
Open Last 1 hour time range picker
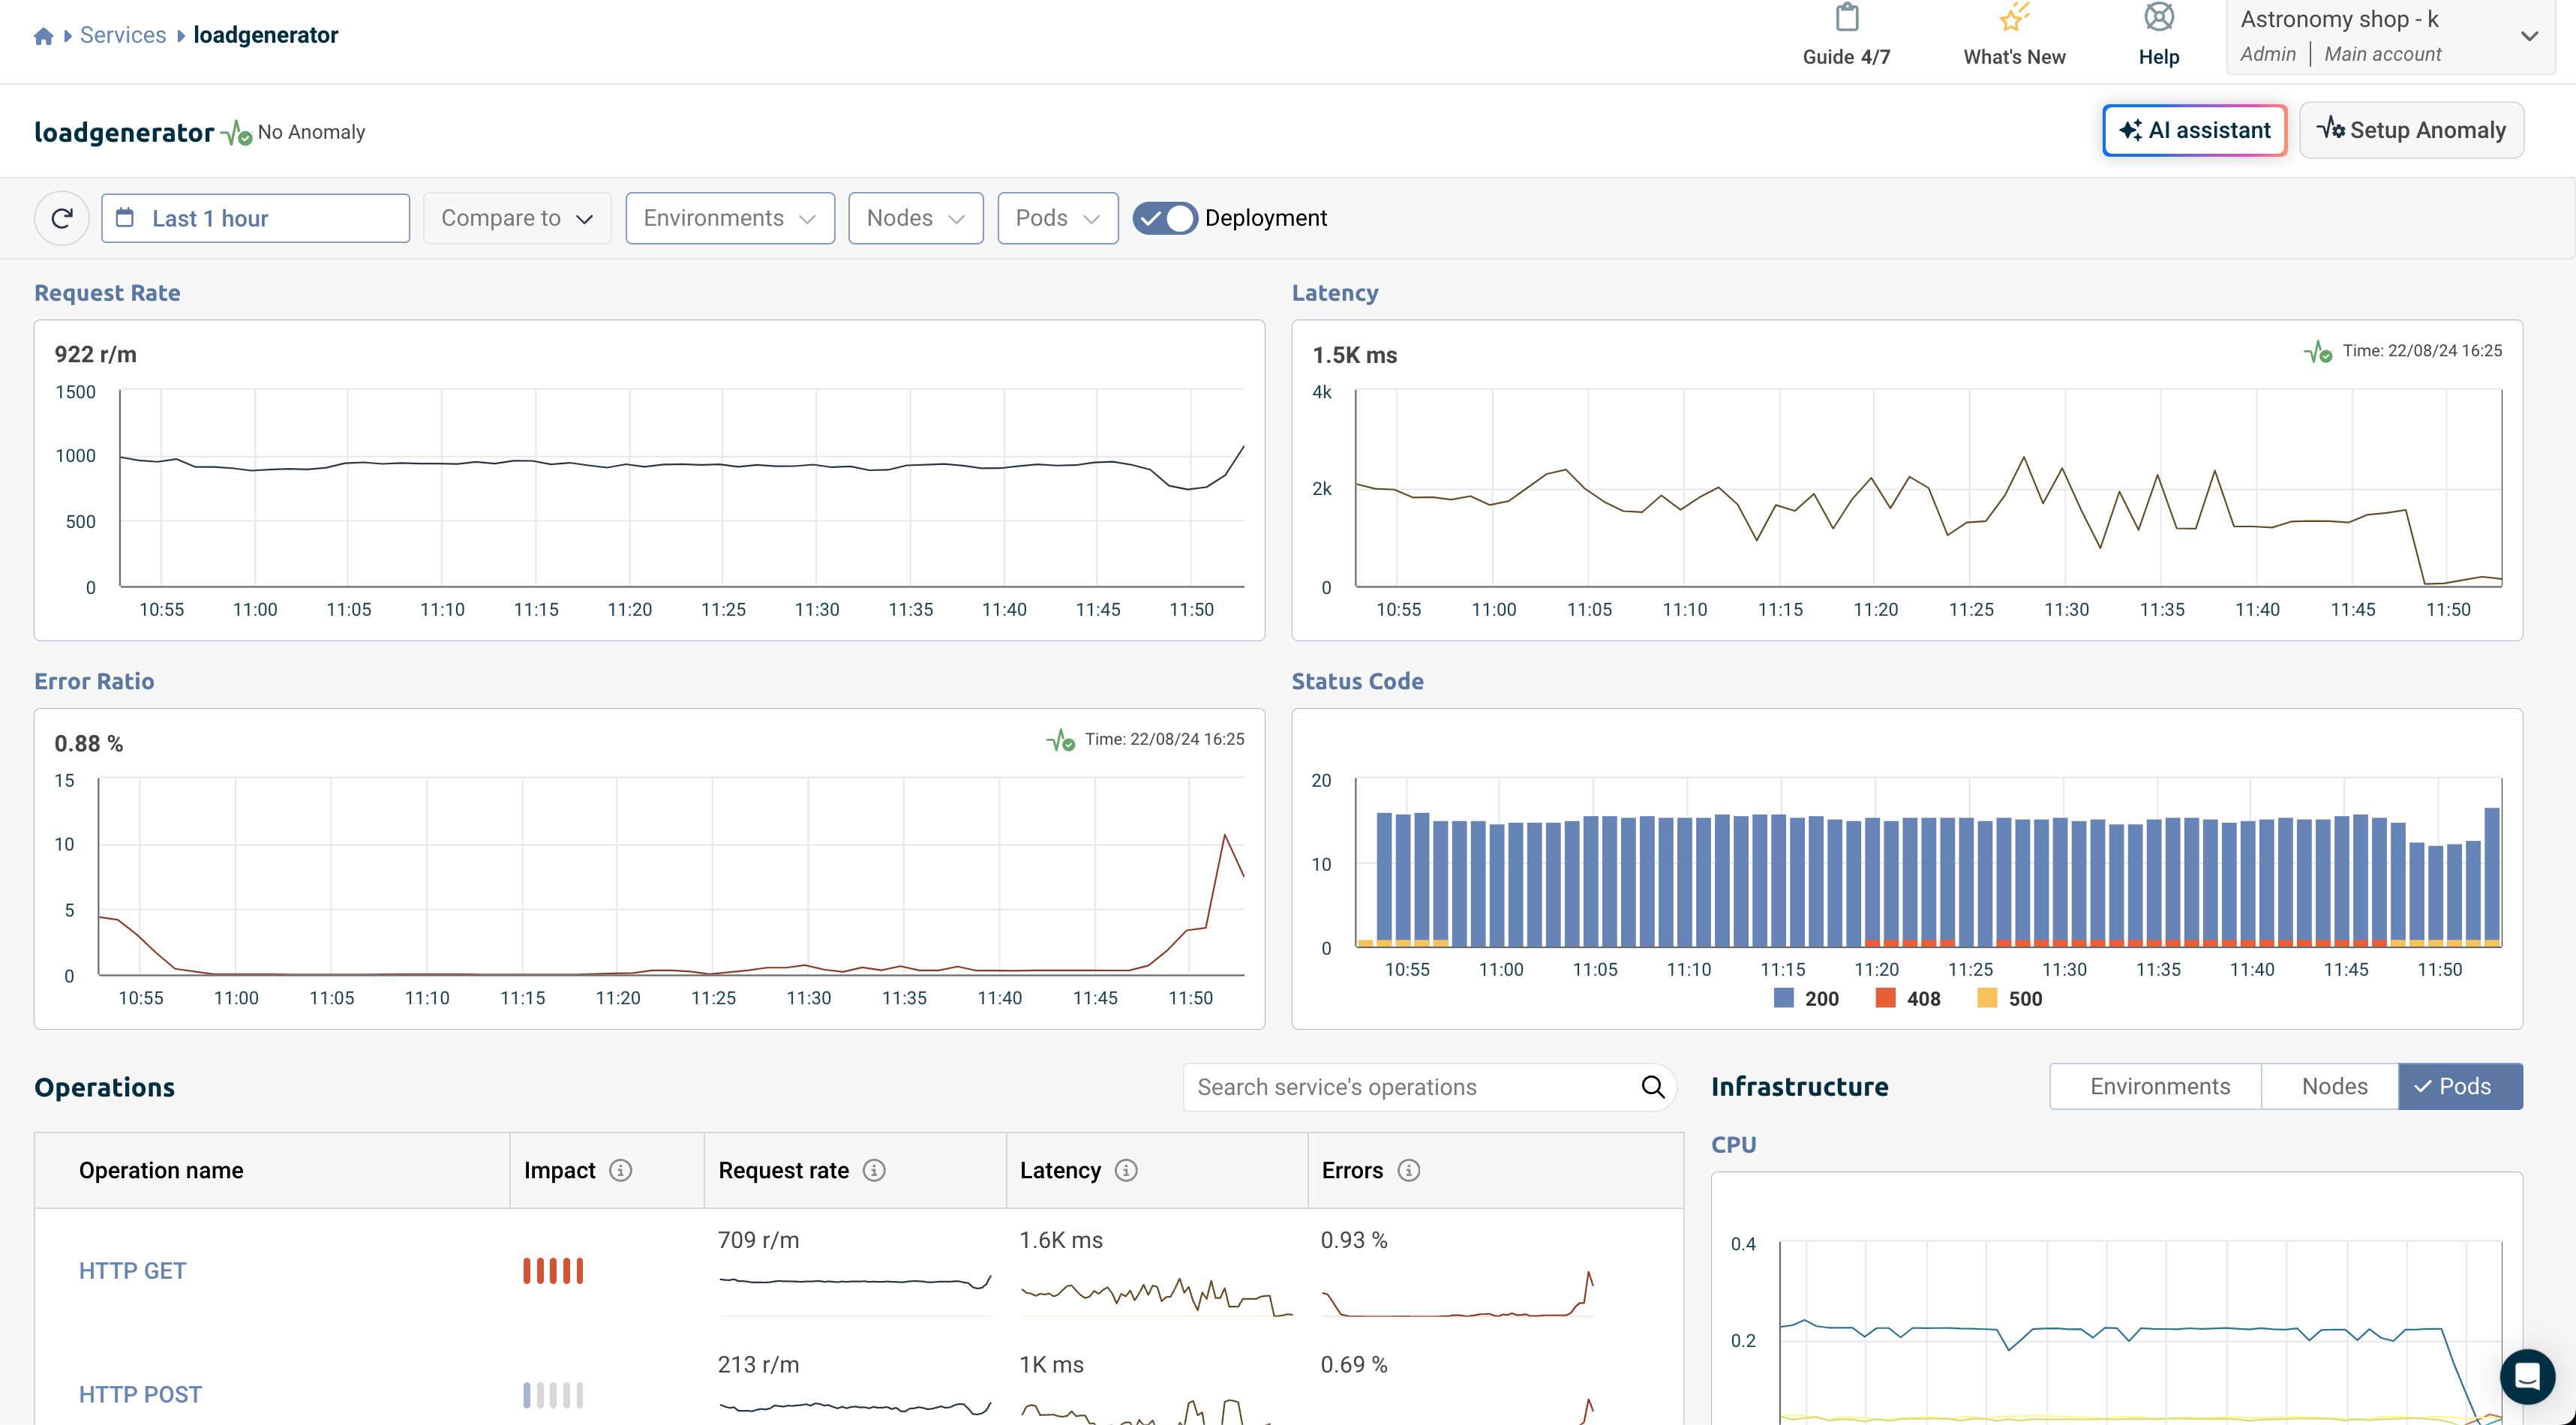pos(255,218)
